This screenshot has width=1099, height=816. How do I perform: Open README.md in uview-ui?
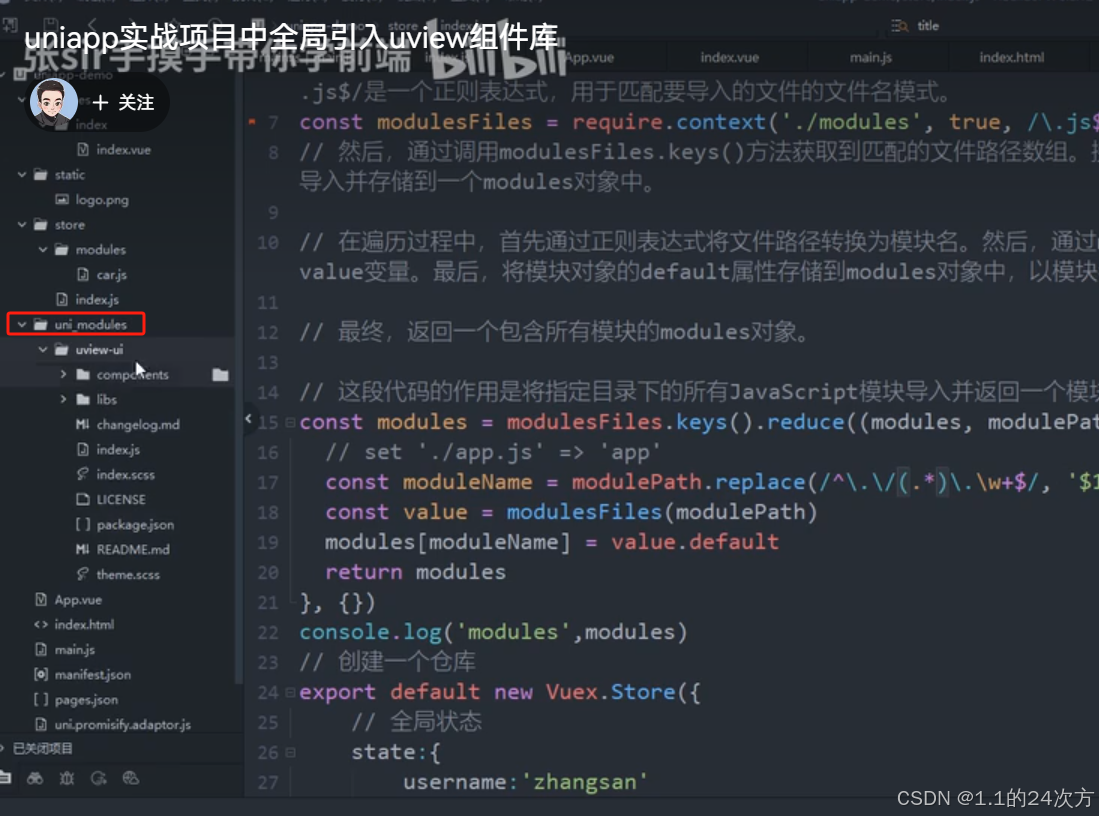coord(132,550)
